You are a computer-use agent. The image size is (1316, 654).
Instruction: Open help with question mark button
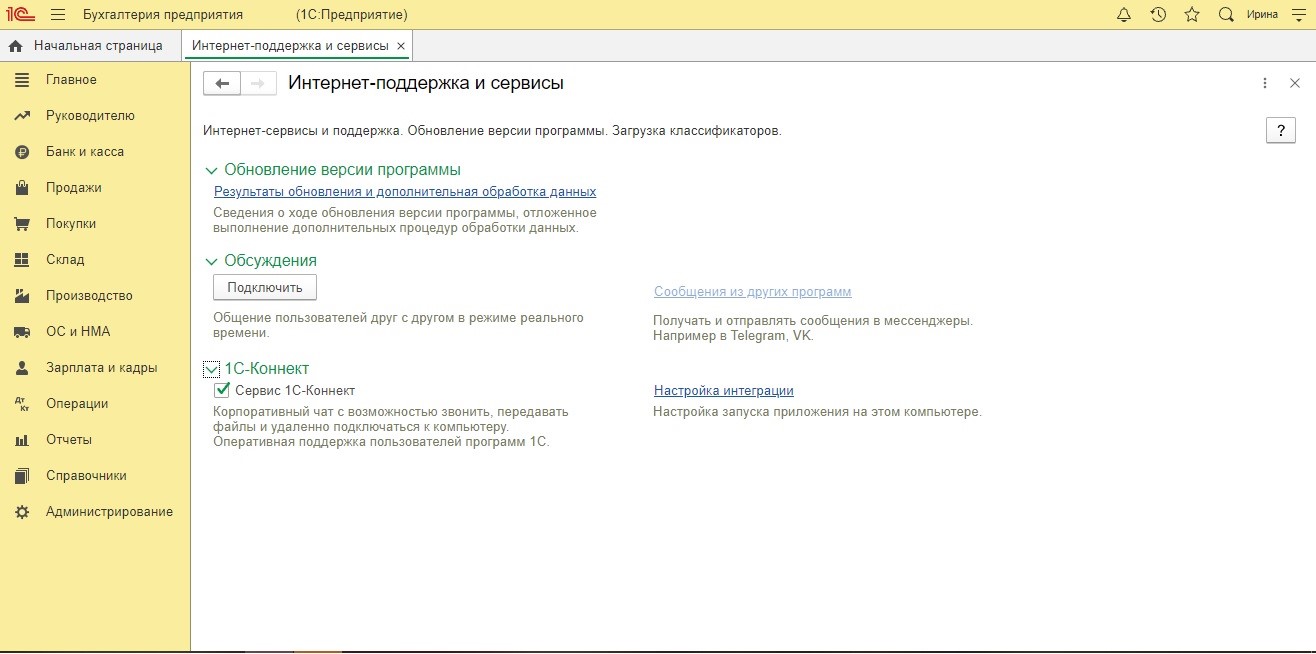point(1280,131)
